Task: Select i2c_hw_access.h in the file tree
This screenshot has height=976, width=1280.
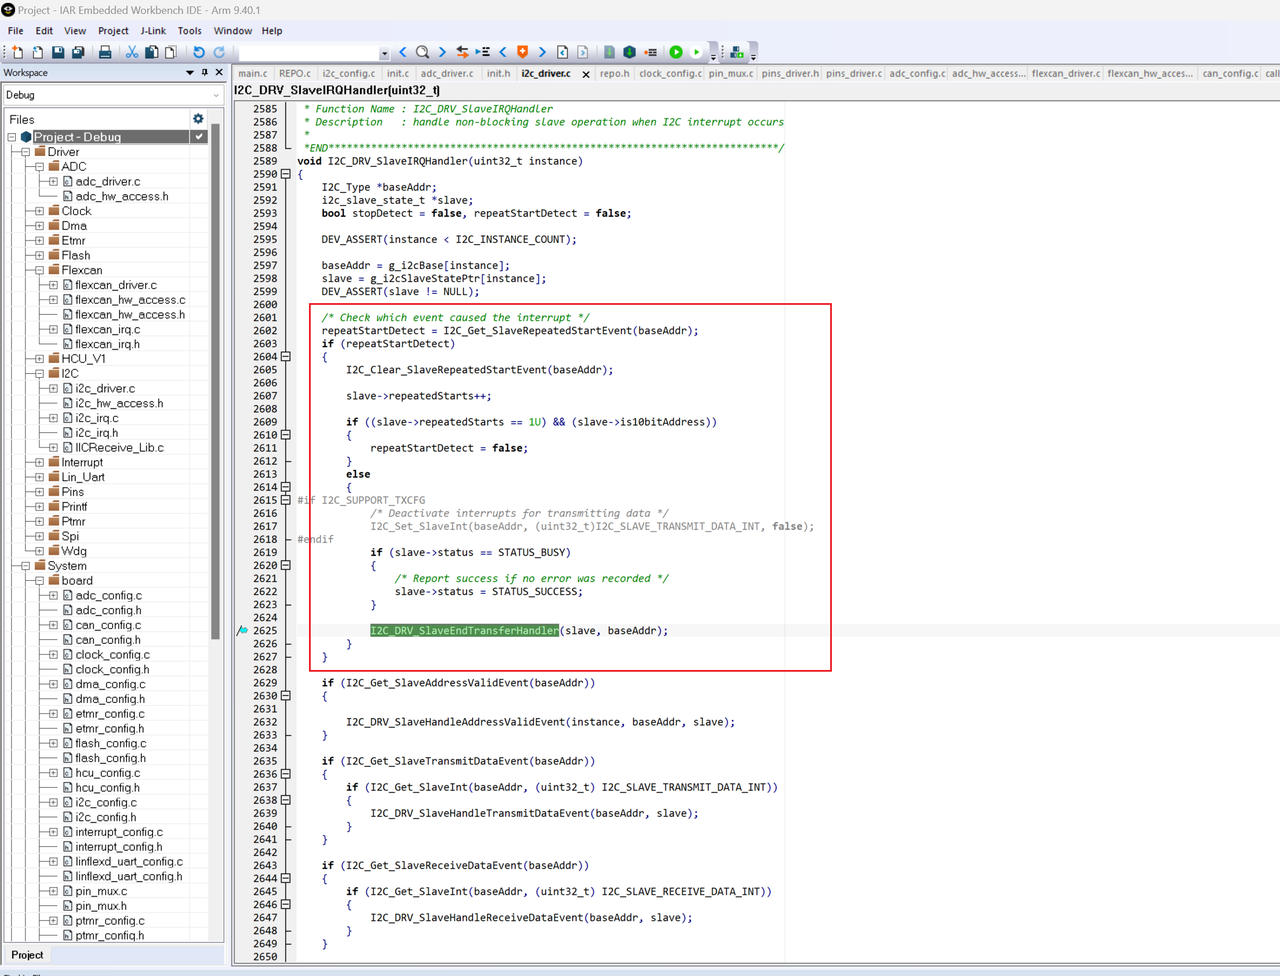Action: point(119,403)
